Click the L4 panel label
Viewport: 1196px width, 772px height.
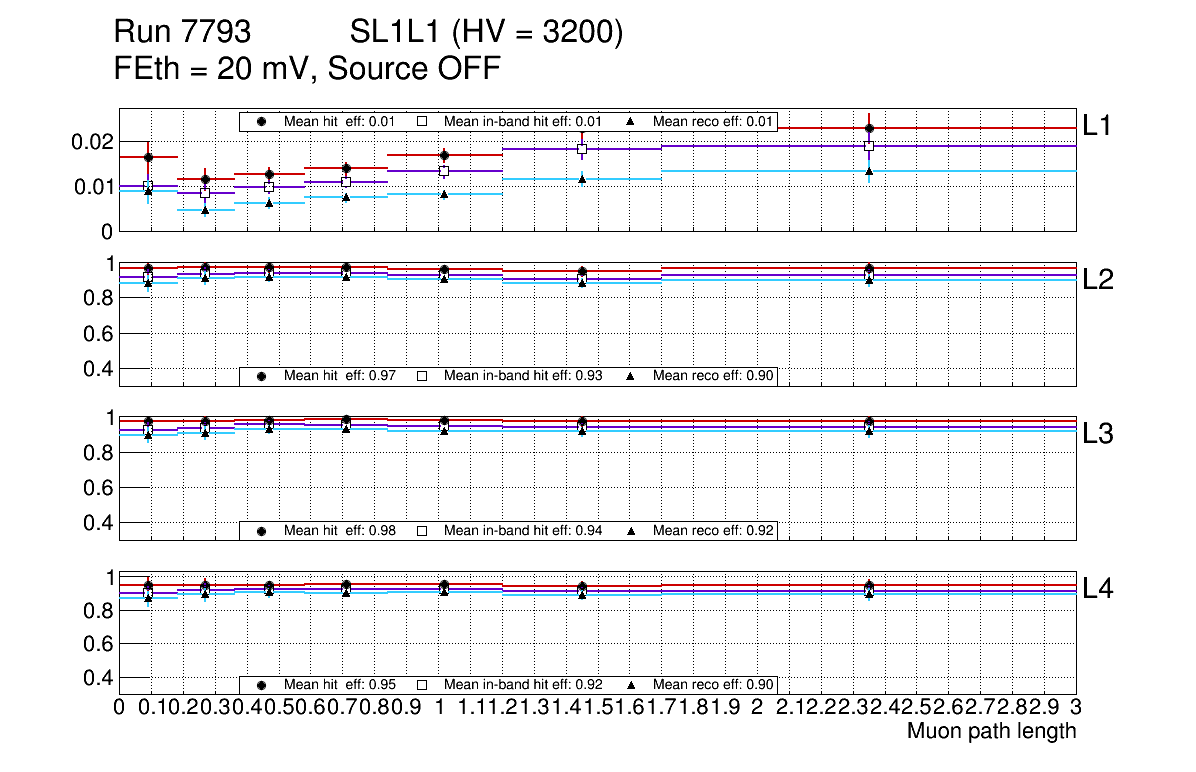tap(1100, 589)
